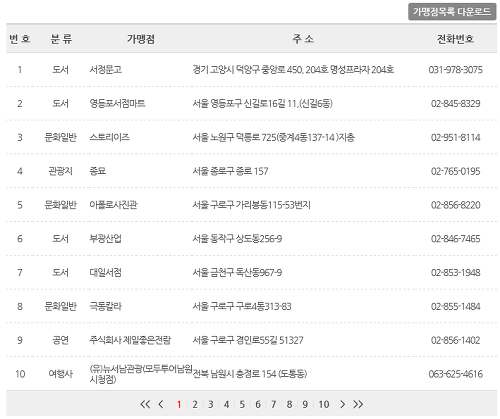Click phone number 02-765-0195

pyautogui.click(x=455, y=171)
